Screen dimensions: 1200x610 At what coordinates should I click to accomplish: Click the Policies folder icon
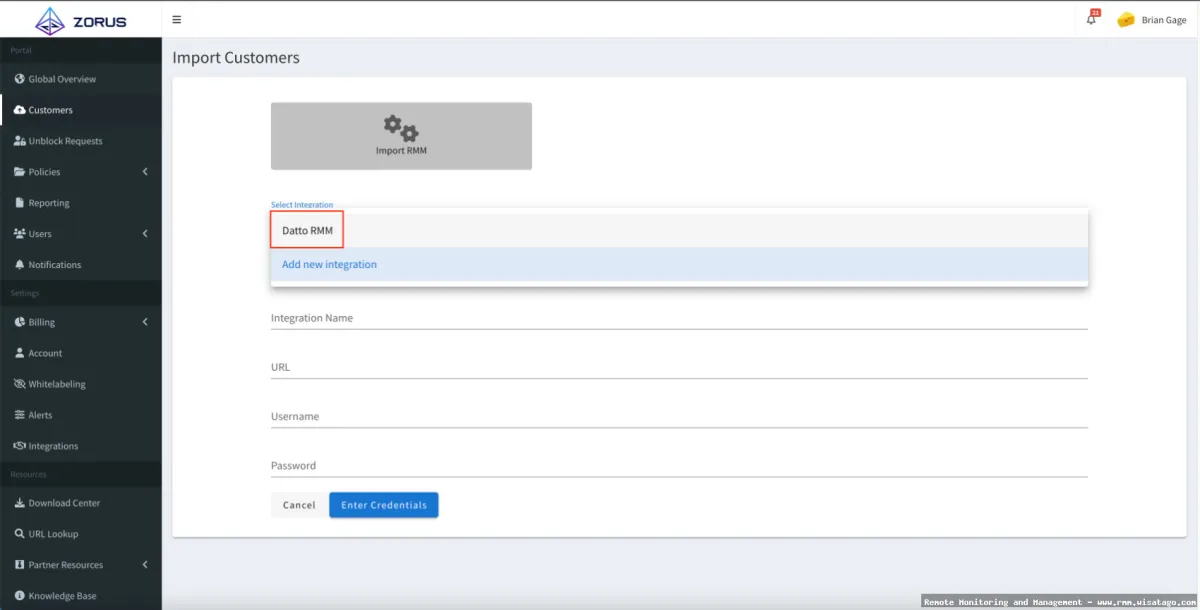[19, 172]
